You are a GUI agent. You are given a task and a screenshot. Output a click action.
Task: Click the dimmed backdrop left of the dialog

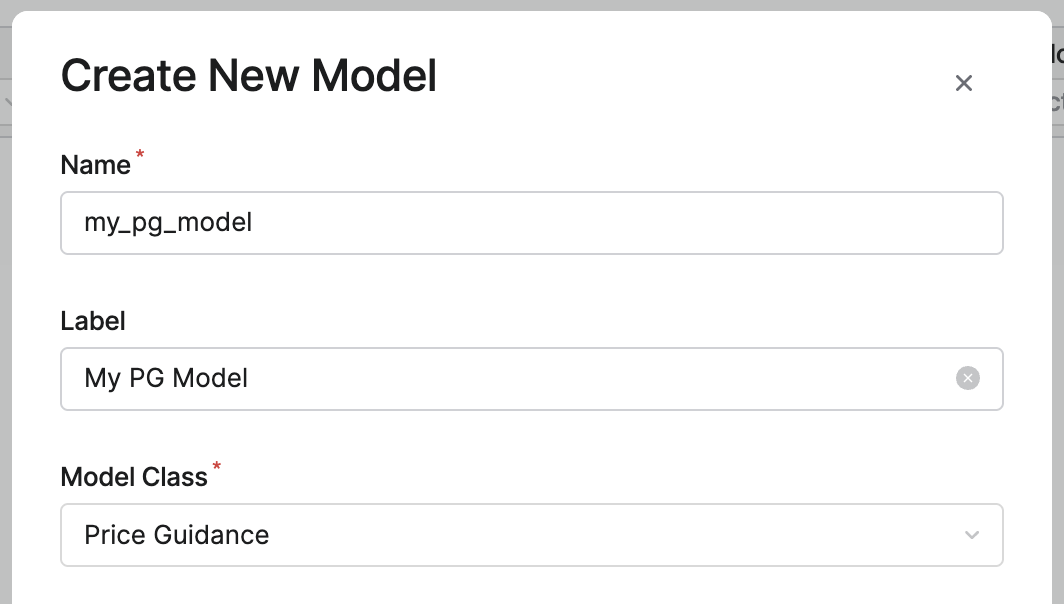[5, 339]
